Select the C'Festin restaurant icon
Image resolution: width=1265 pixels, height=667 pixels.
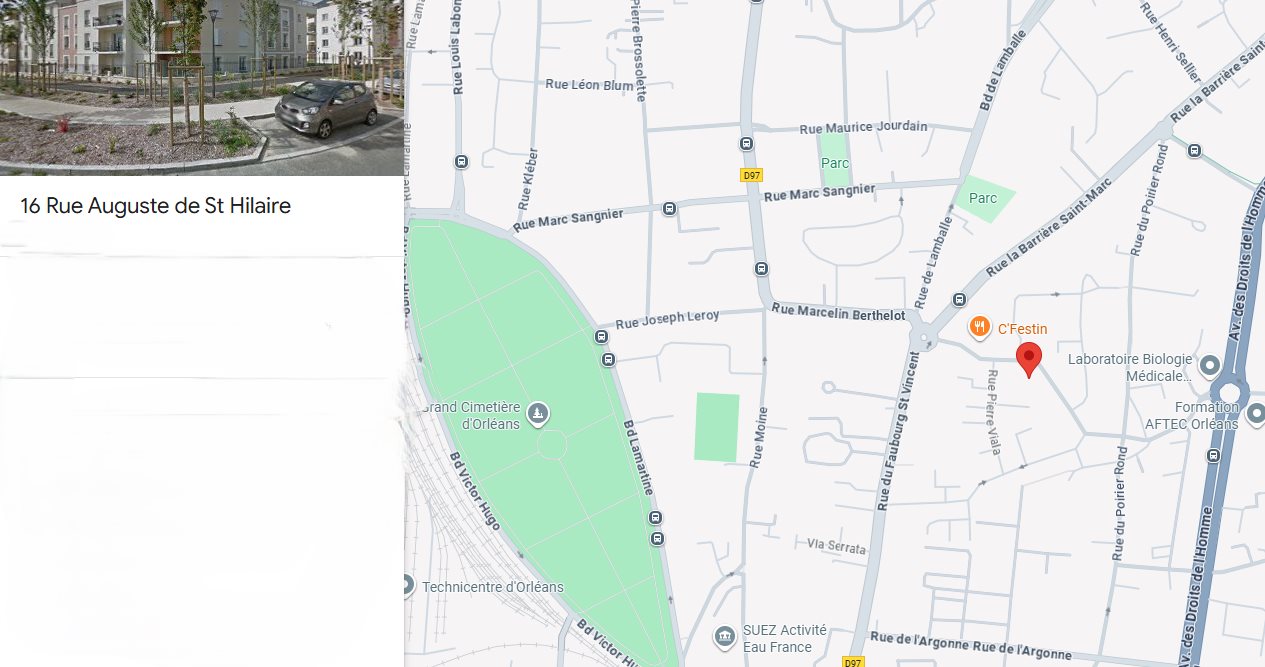tap(980, 327)
